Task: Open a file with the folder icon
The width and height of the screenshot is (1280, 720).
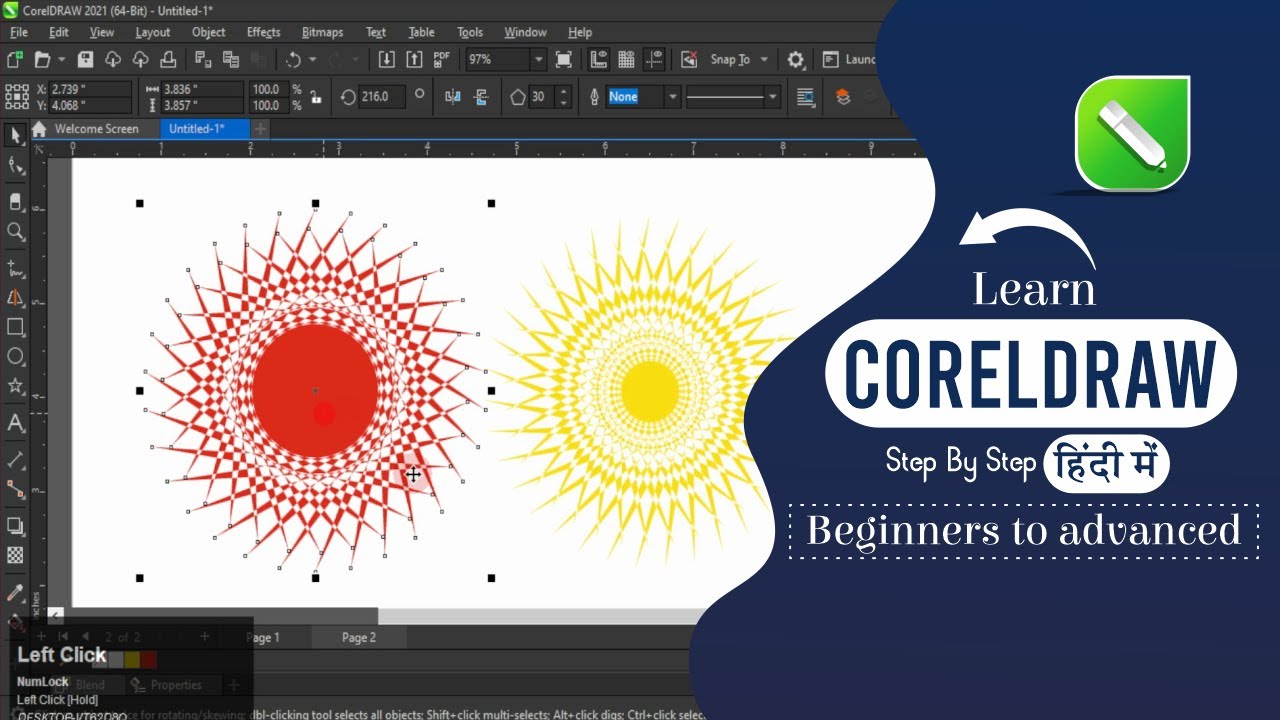Action: click(42, 60)
